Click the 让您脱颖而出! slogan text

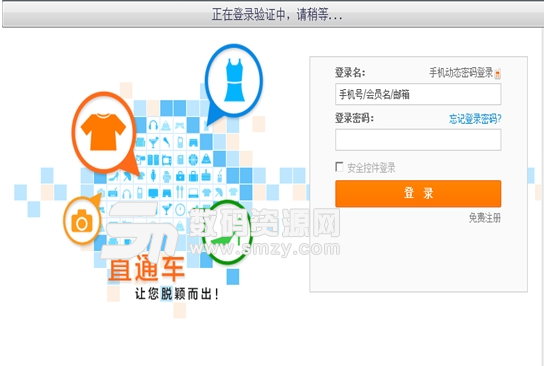(177, 294)
